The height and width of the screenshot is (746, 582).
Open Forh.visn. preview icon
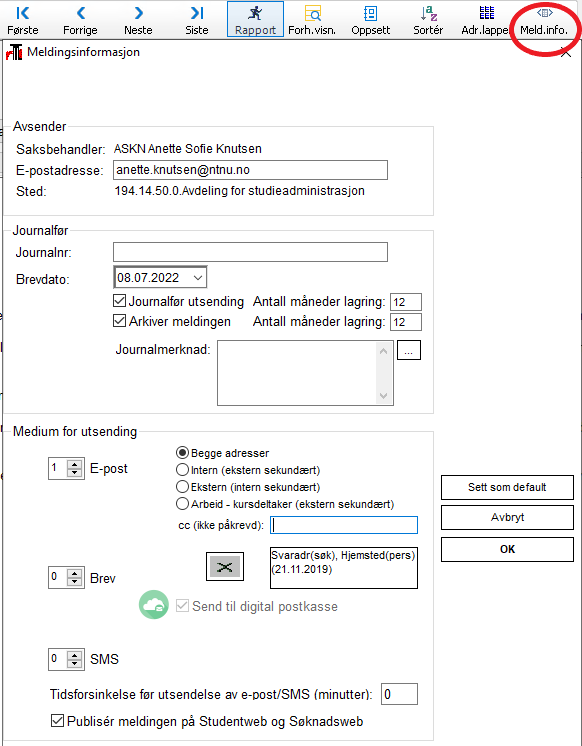[x=313, y=13]
